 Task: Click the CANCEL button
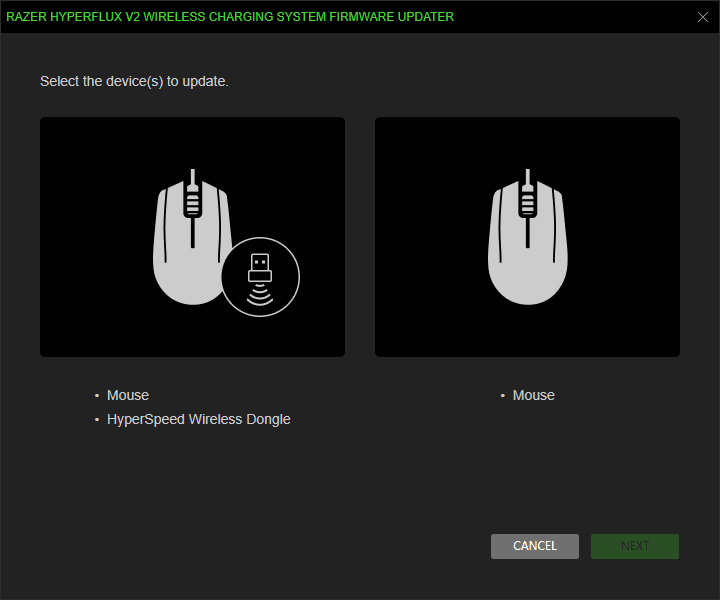point(534,546)
